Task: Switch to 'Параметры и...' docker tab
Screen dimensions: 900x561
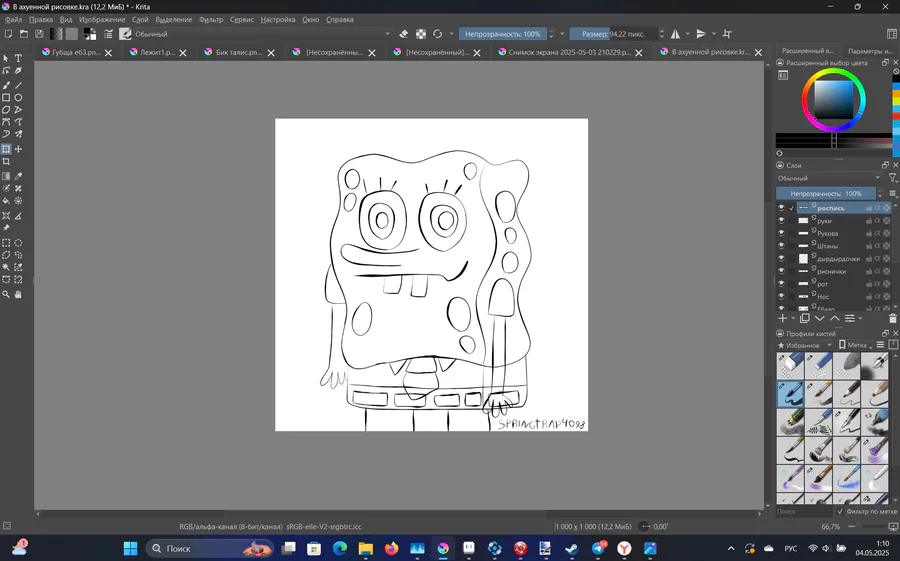Action: click(870, 51)
